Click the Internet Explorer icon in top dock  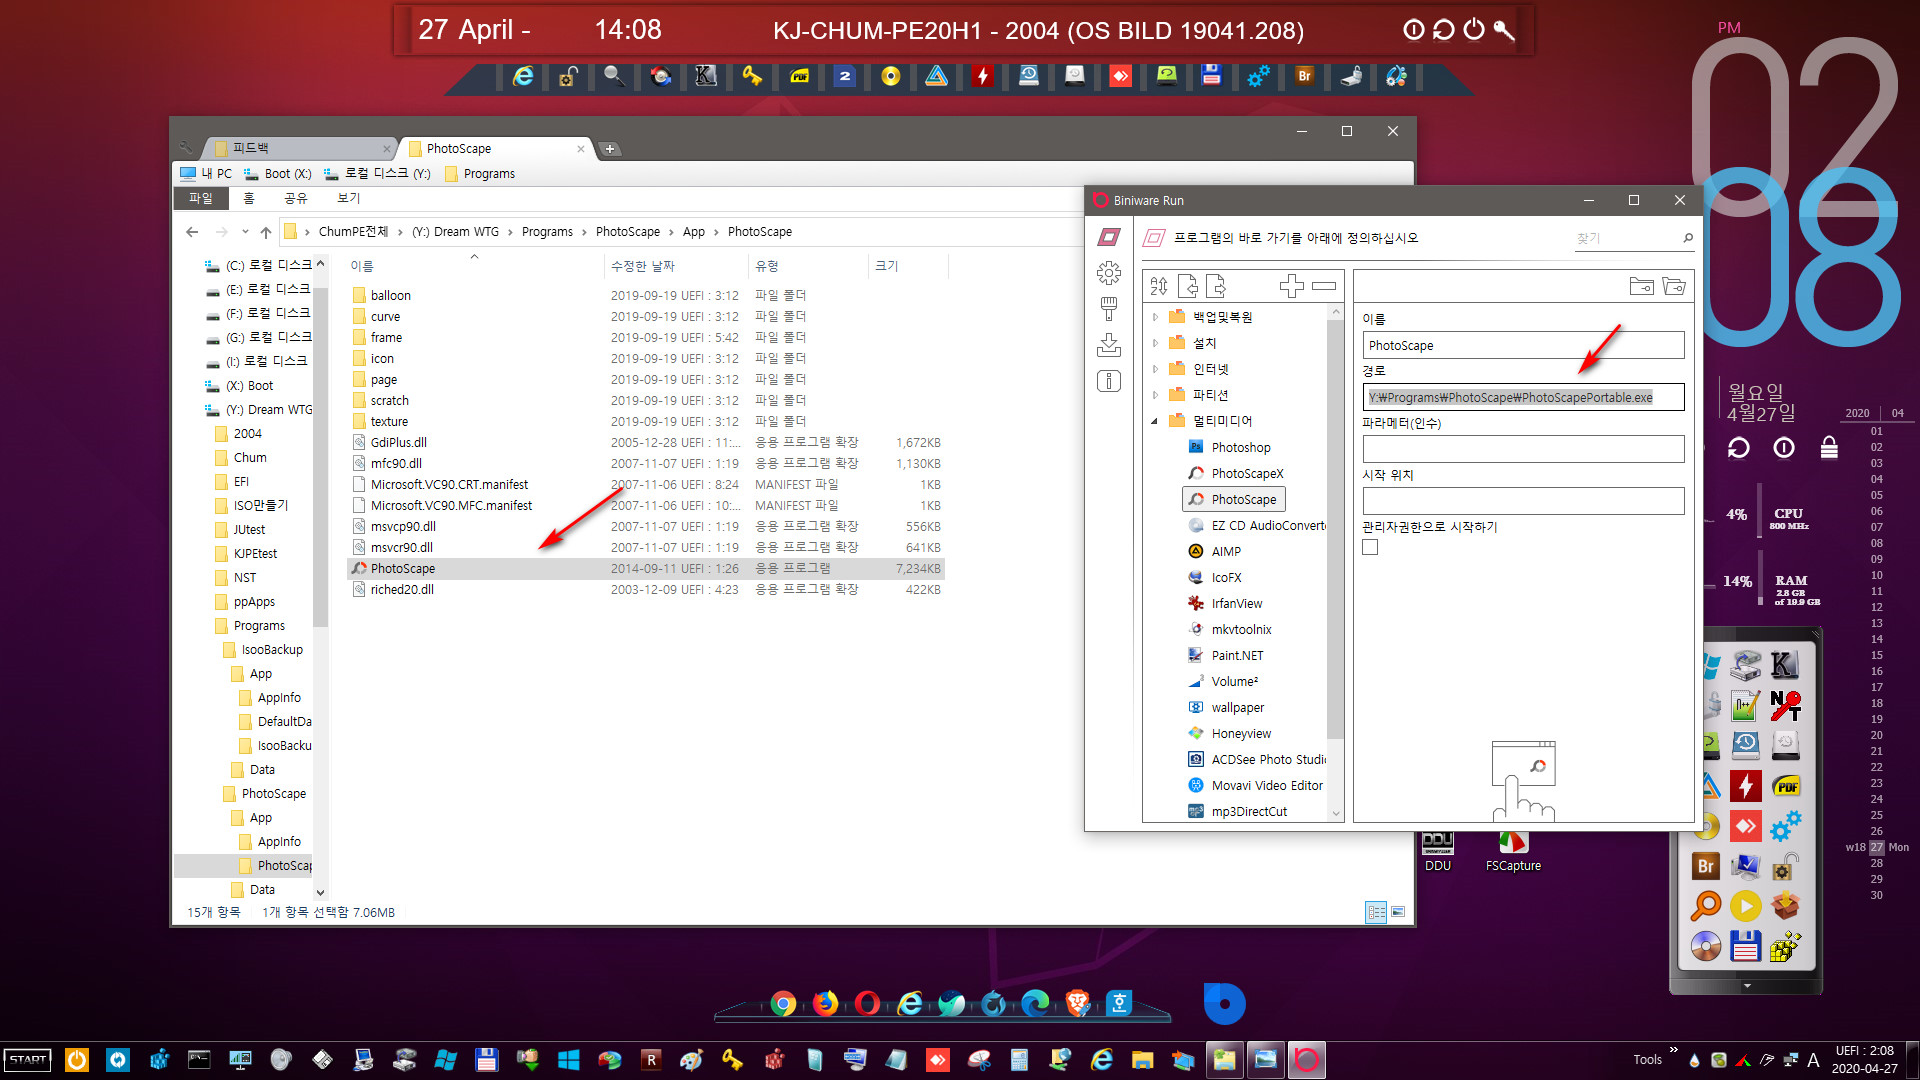[x=522, y=76]
